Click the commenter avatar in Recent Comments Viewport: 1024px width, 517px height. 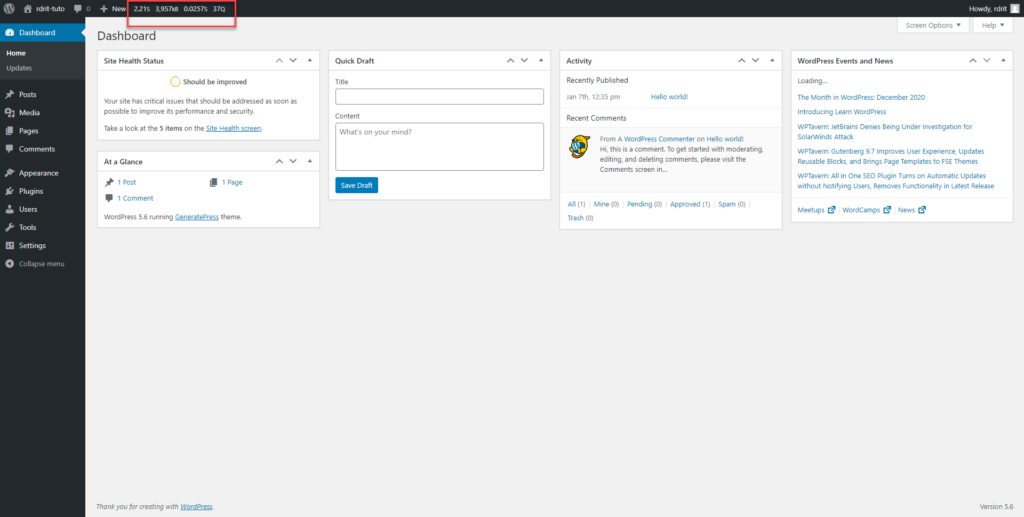pyautogui.click(x=578, y=147)
